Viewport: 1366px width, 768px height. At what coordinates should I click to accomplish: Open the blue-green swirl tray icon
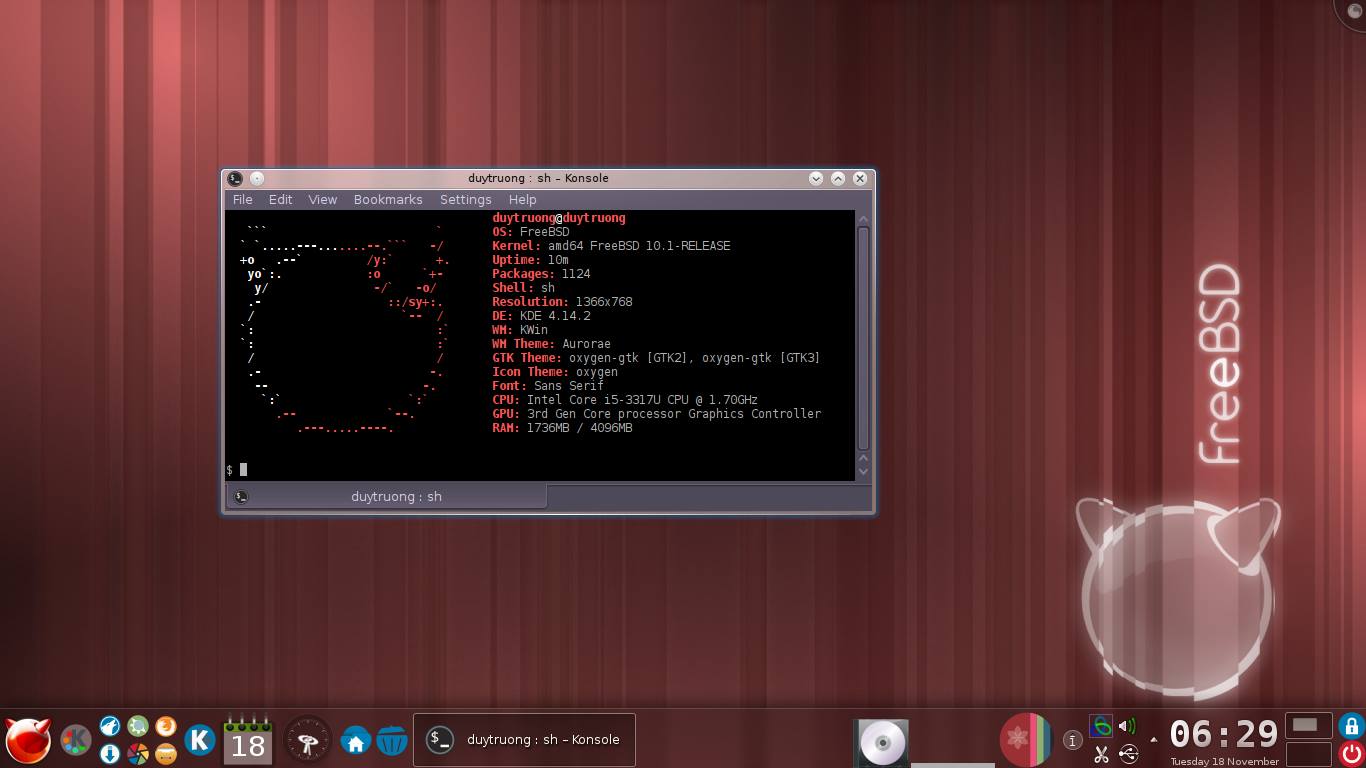1101,727
